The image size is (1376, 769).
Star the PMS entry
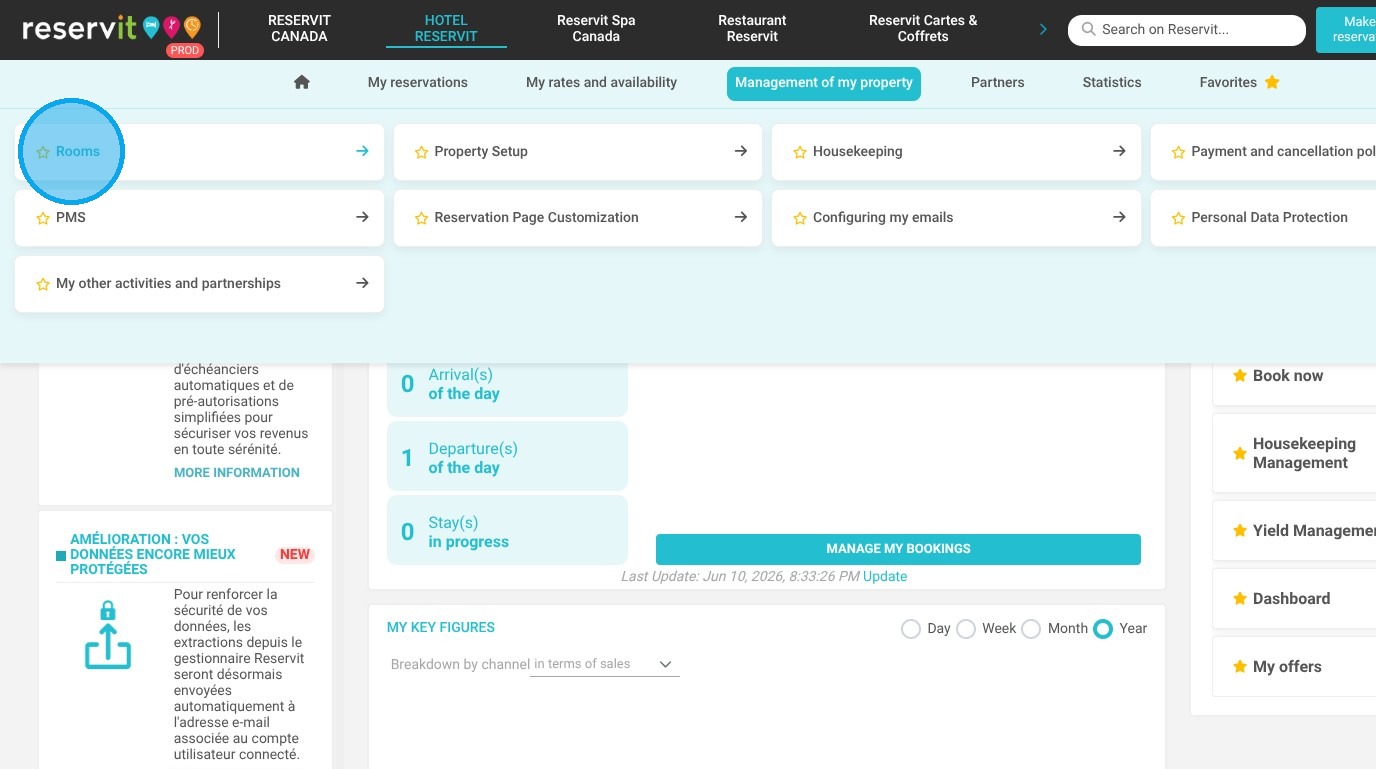pyautogui.click(x=43, y=218)
